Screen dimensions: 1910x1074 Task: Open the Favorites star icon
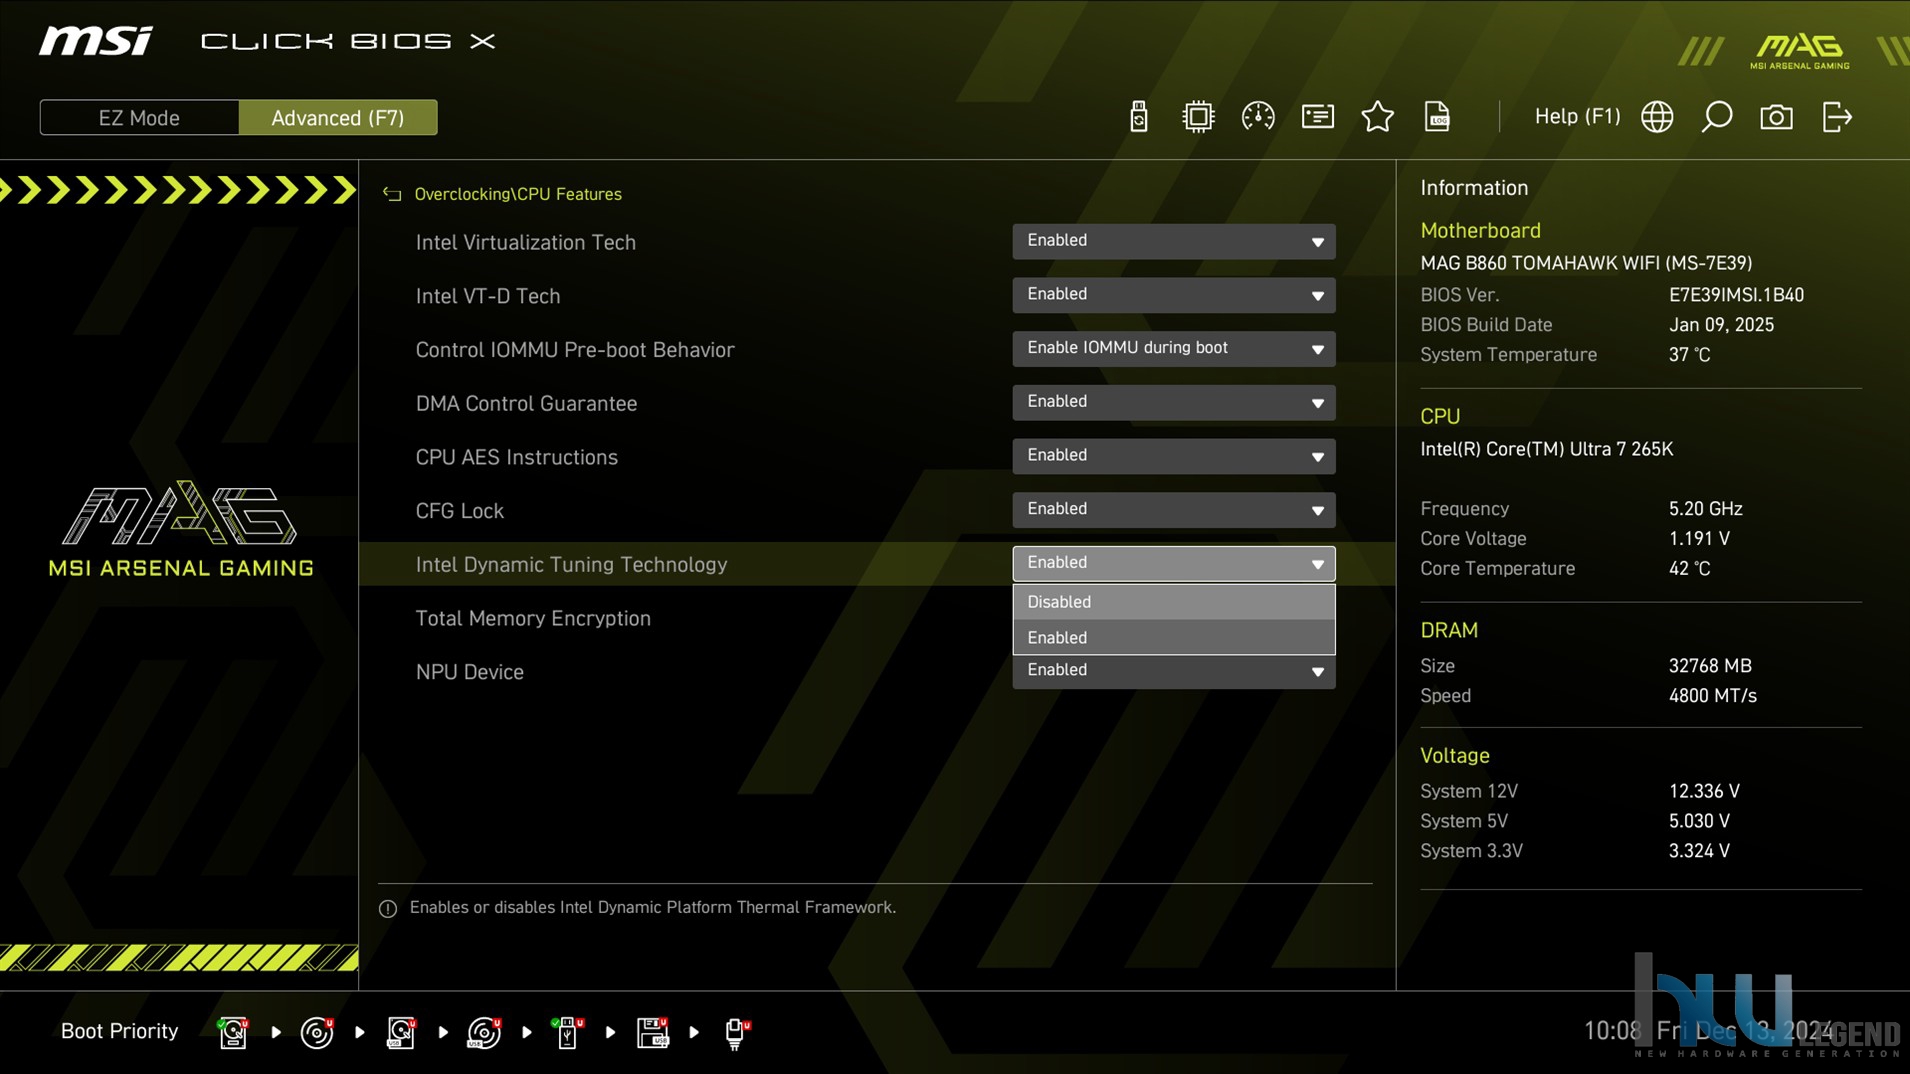[x=1377, y=117]
